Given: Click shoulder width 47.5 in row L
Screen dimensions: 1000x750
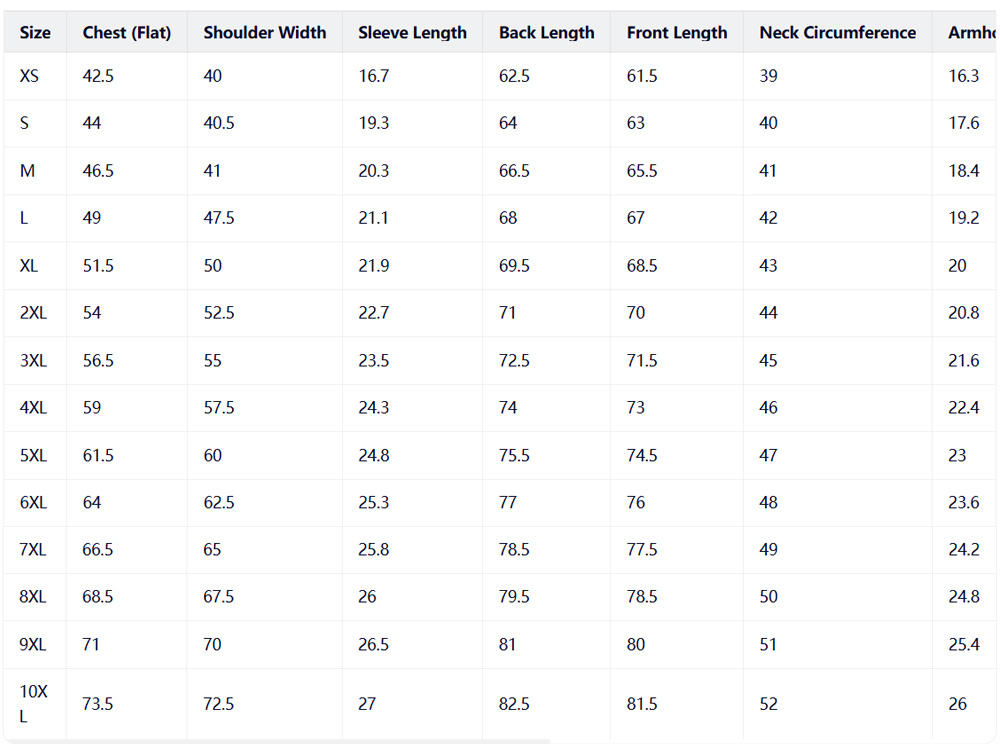Looking at the screenshot, I should tap(219, 218).
